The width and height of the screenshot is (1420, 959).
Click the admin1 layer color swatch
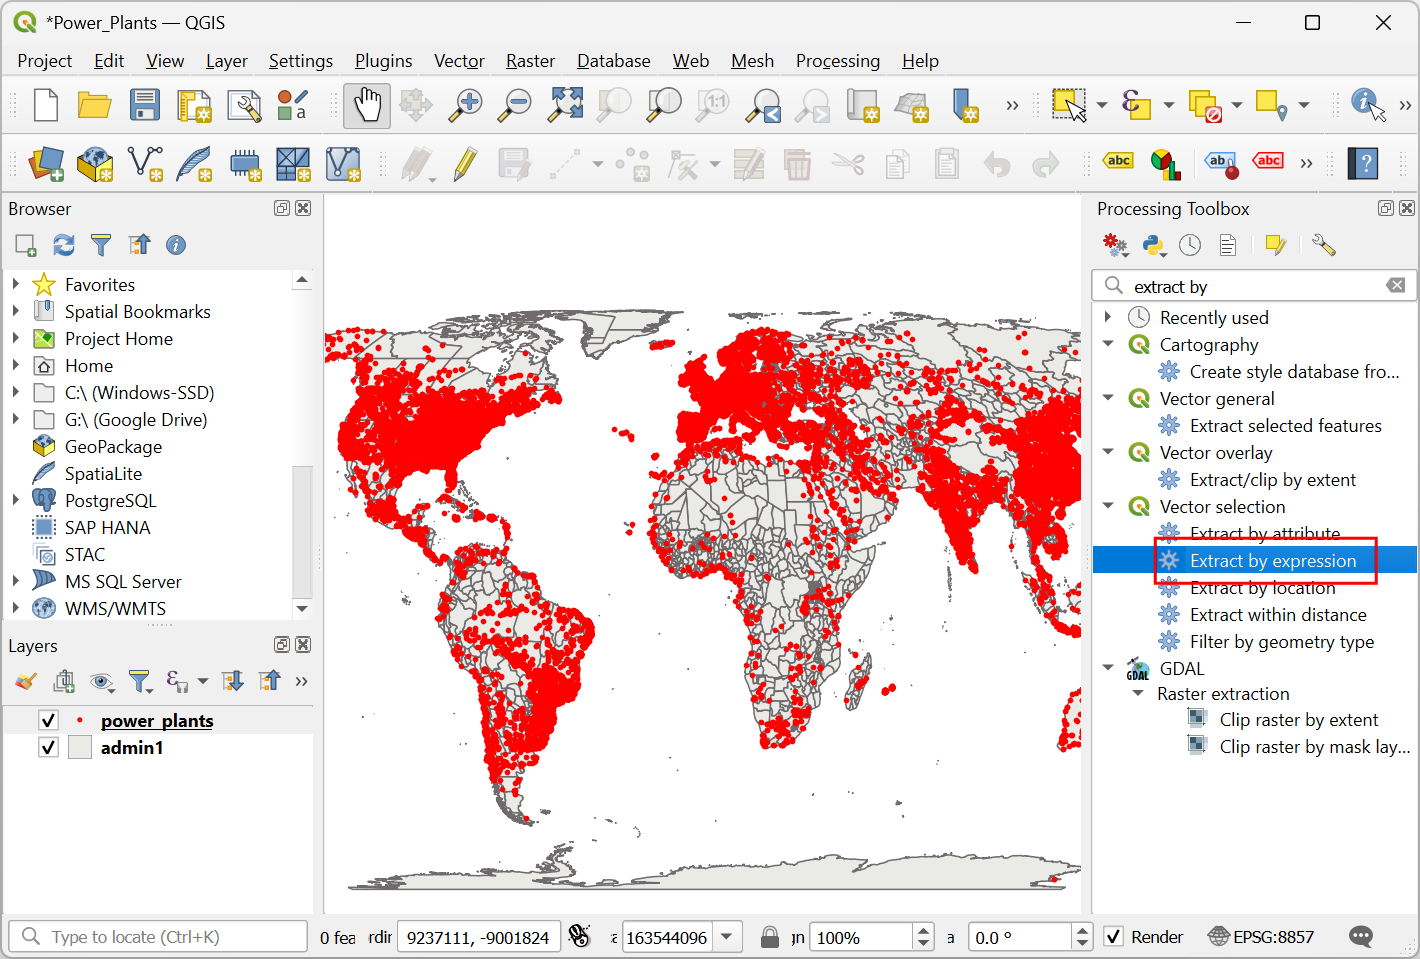pyautogui.click(x=80, y=747)
